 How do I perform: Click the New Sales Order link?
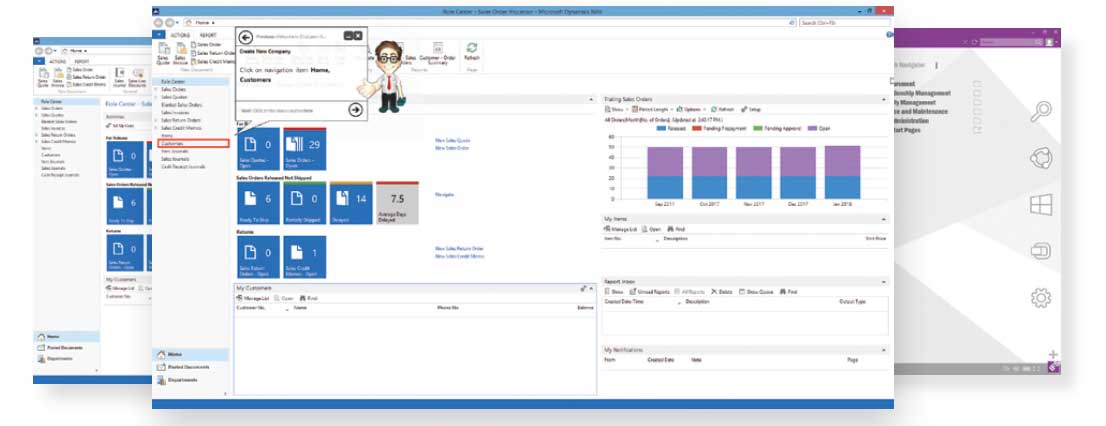click(x=452, y=148)
